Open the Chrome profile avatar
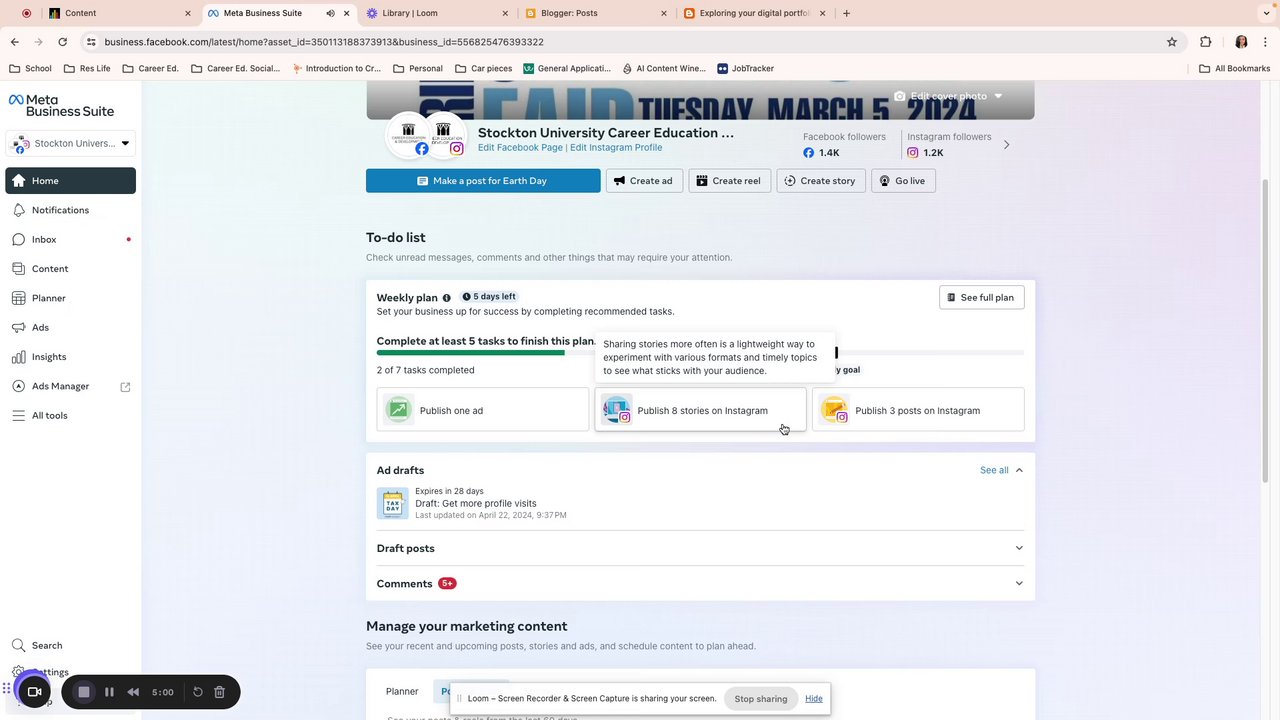1280x720 pixels. 1241,42
